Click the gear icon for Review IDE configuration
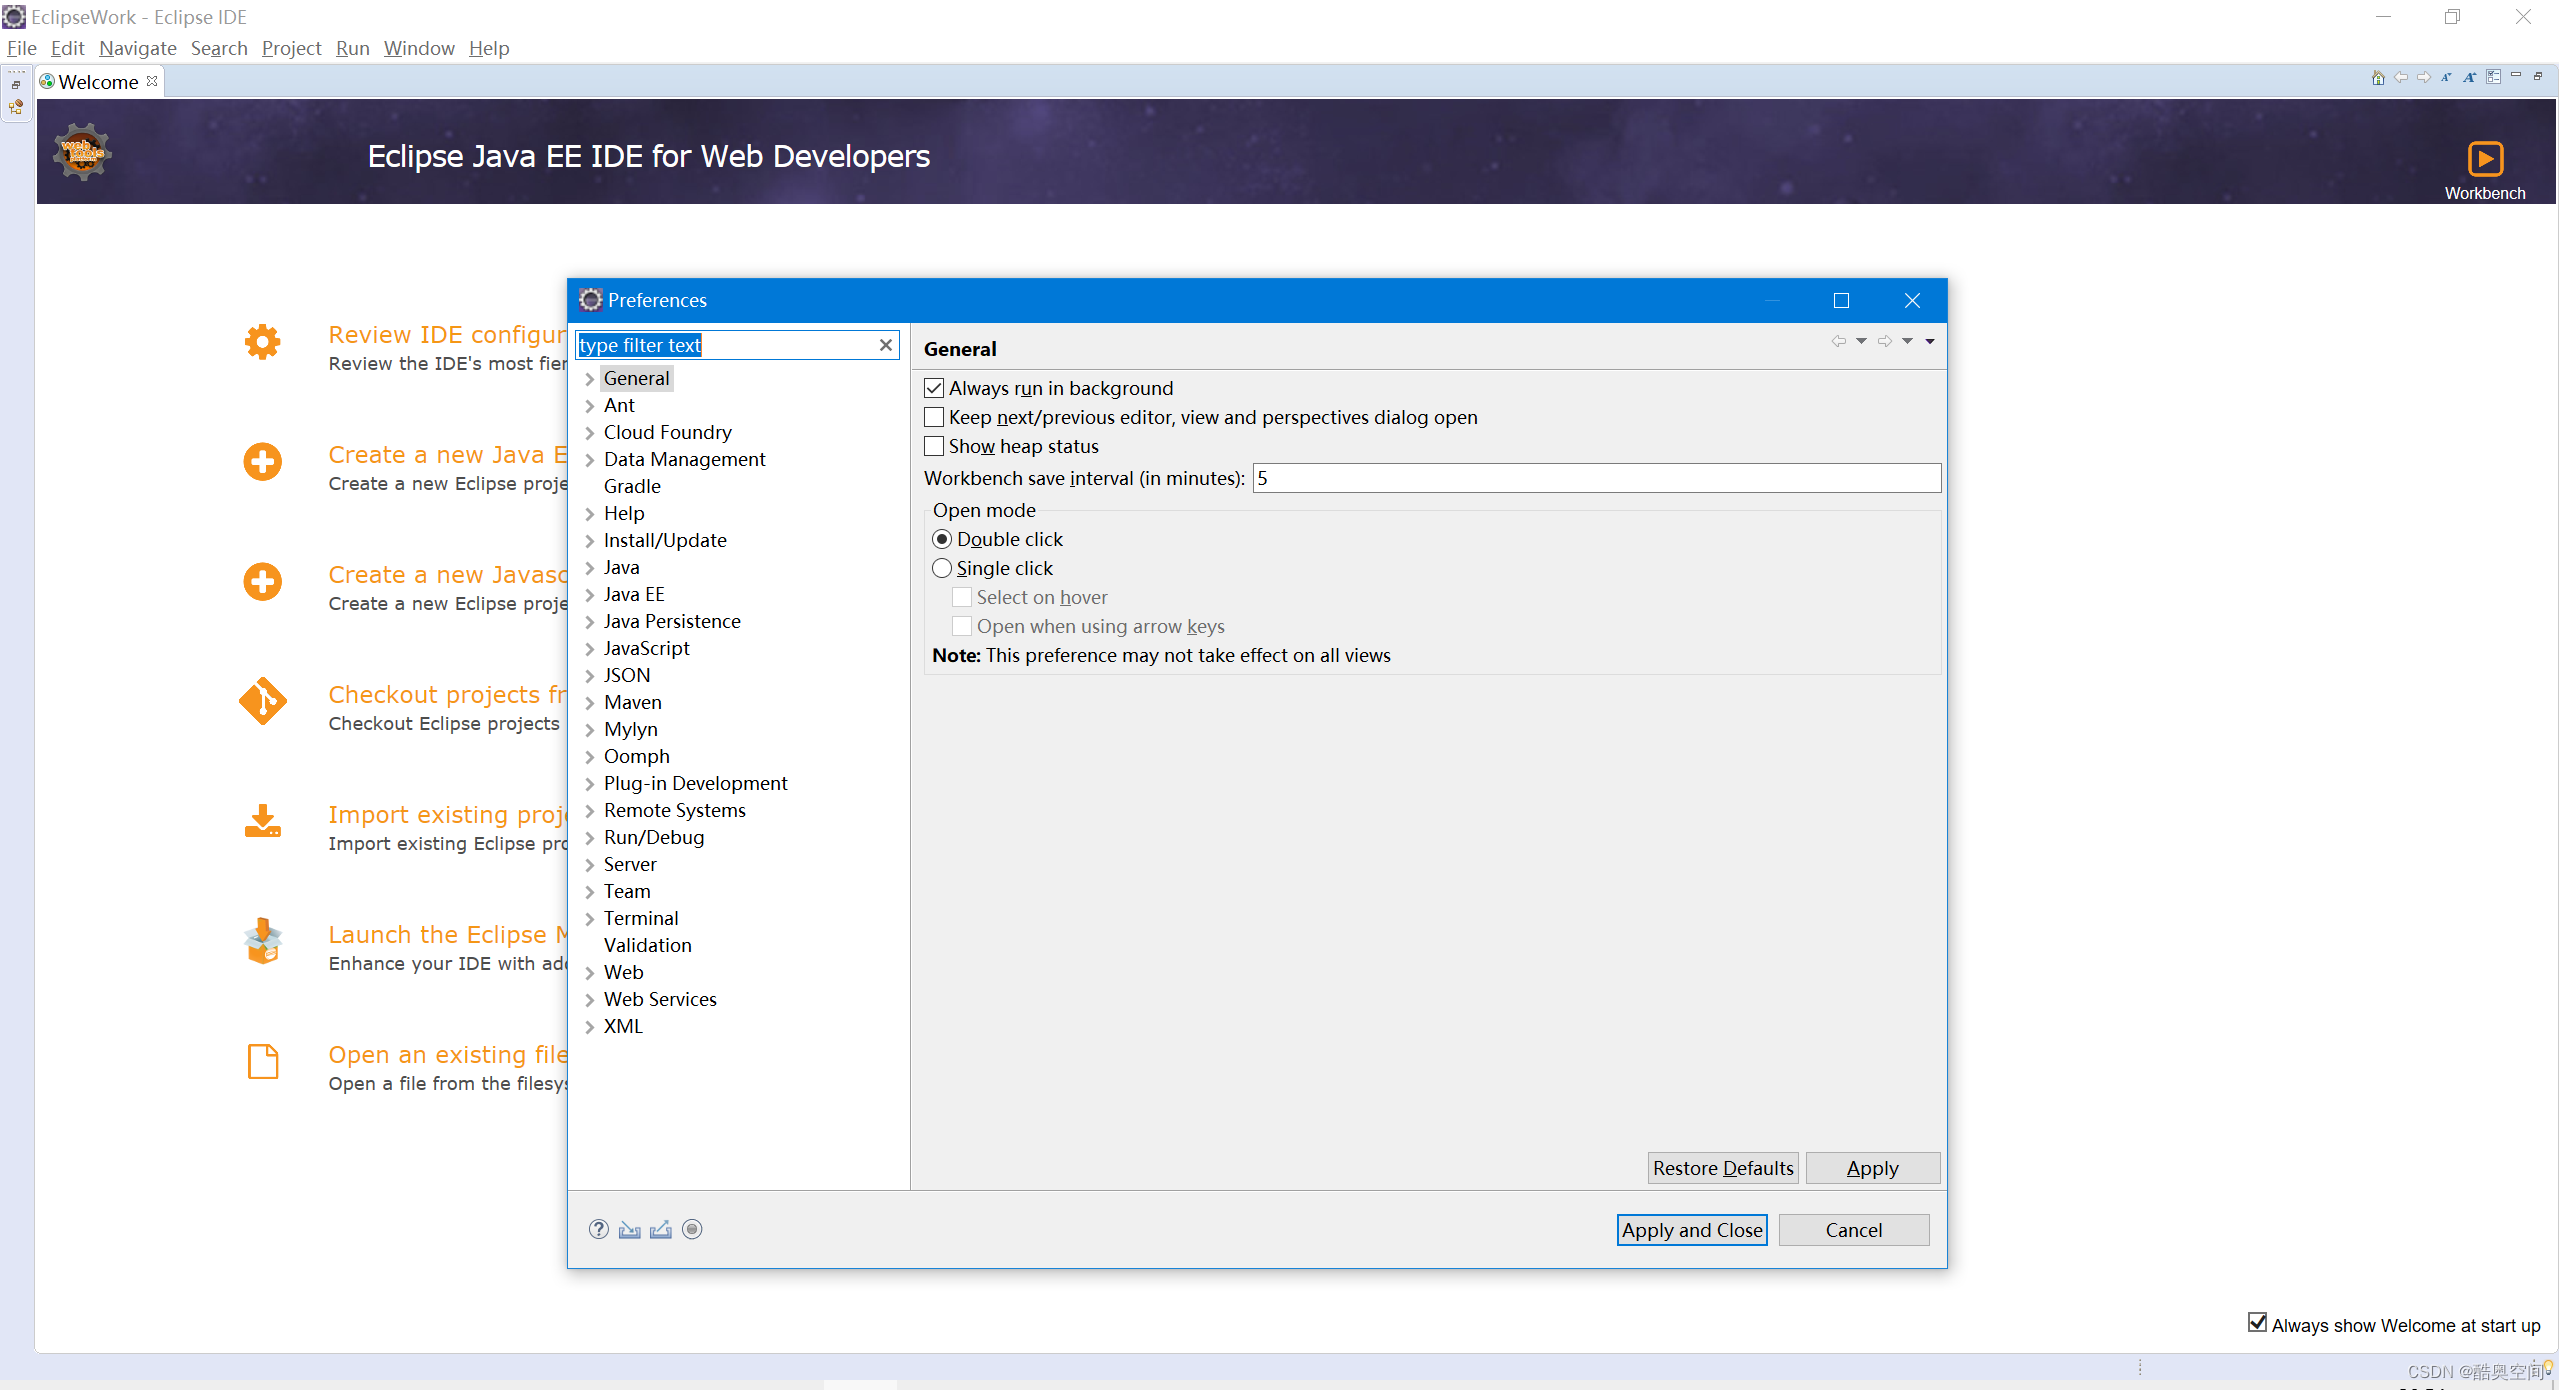 (263, 342)
